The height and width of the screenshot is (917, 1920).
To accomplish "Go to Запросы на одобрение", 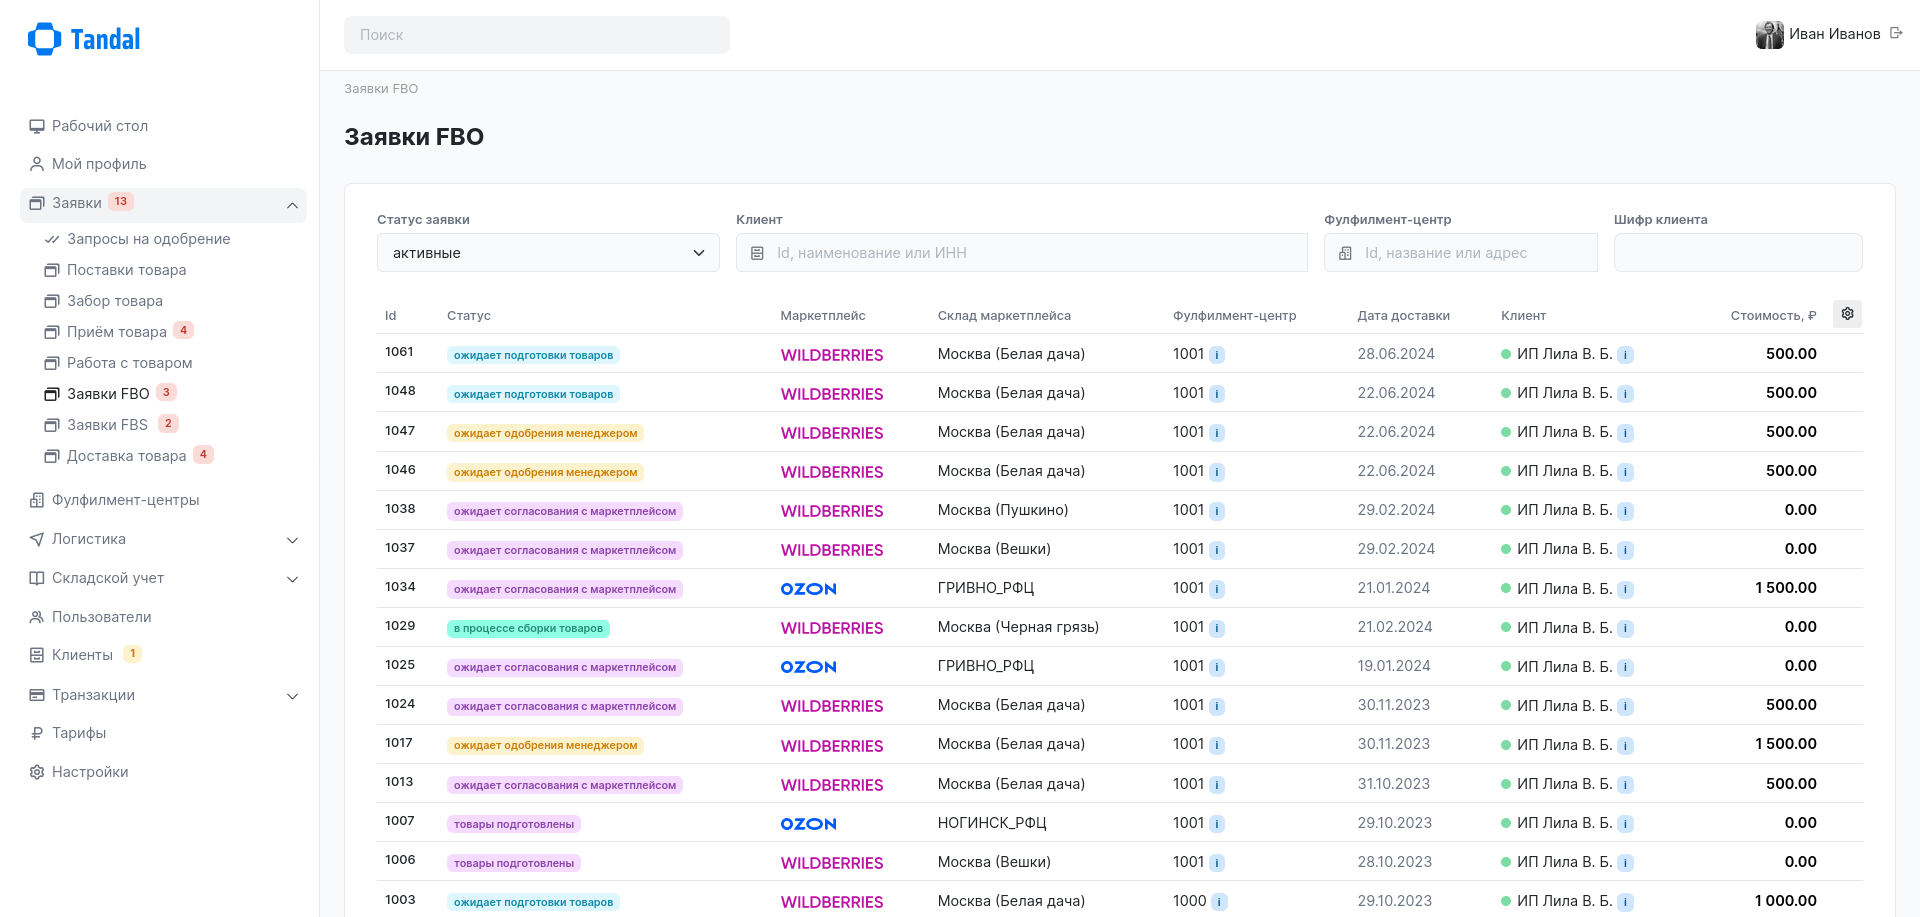I will 148,239.
